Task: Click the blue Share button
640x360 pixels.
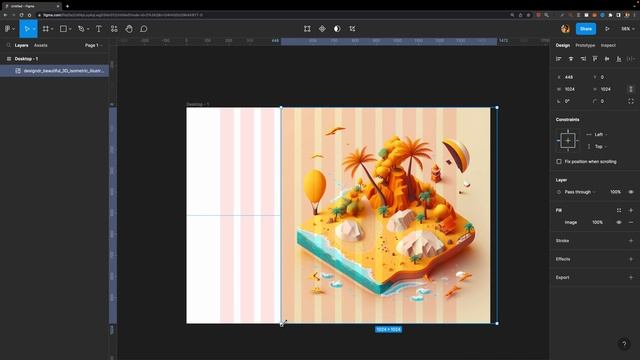Action: (x=586, y=29)
